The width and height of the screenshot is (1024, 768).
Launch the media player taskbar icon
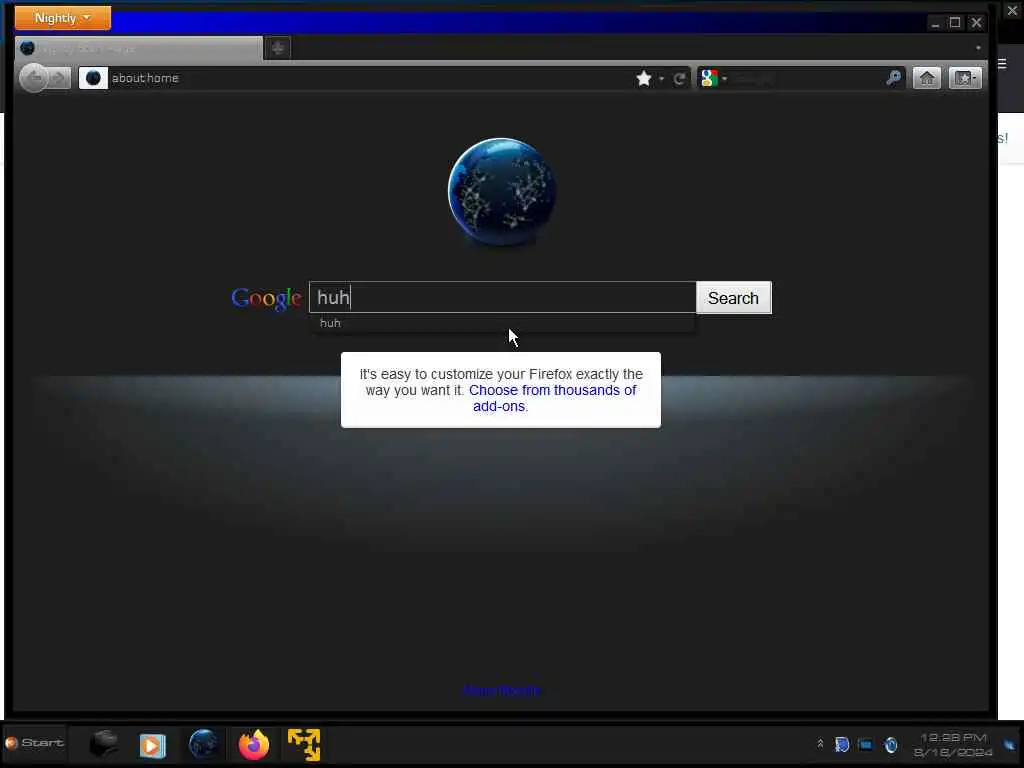152,745
